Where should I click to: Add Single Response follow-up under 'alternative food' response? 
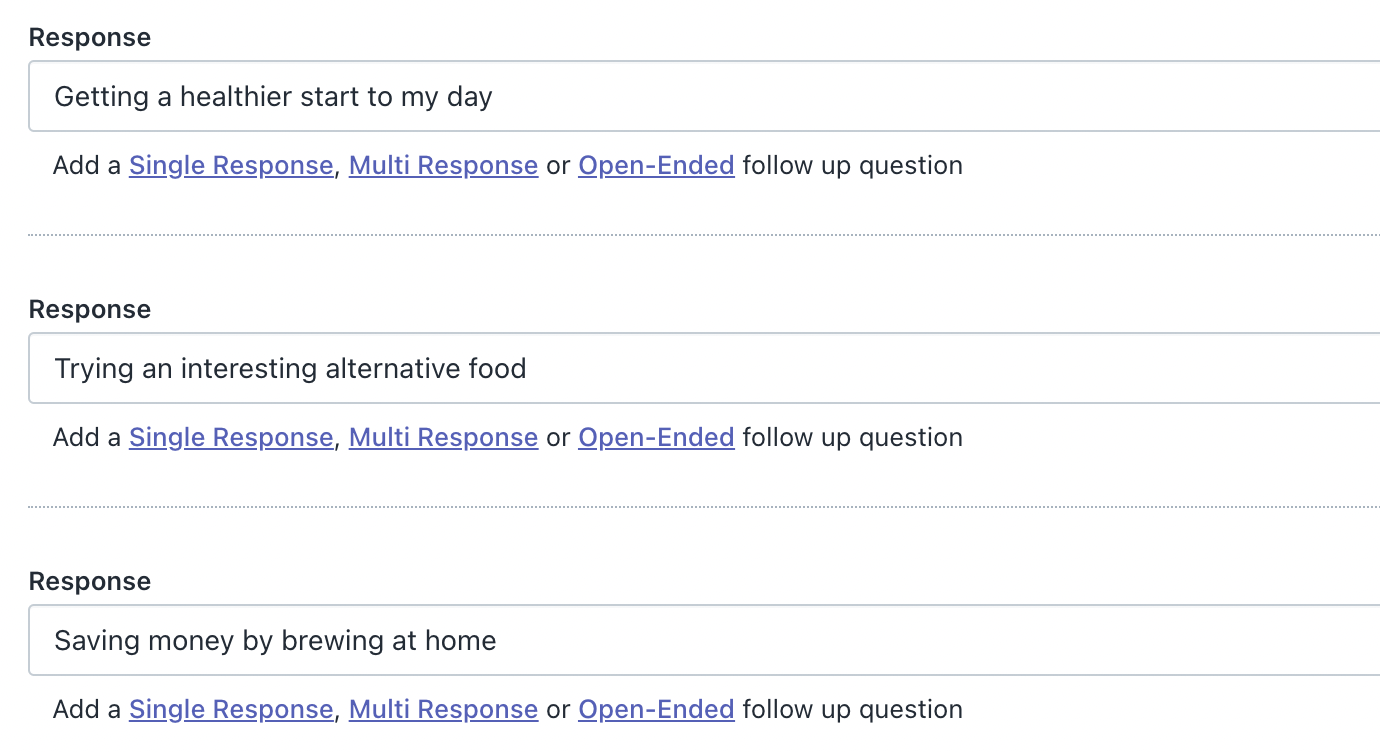point(231,438)
